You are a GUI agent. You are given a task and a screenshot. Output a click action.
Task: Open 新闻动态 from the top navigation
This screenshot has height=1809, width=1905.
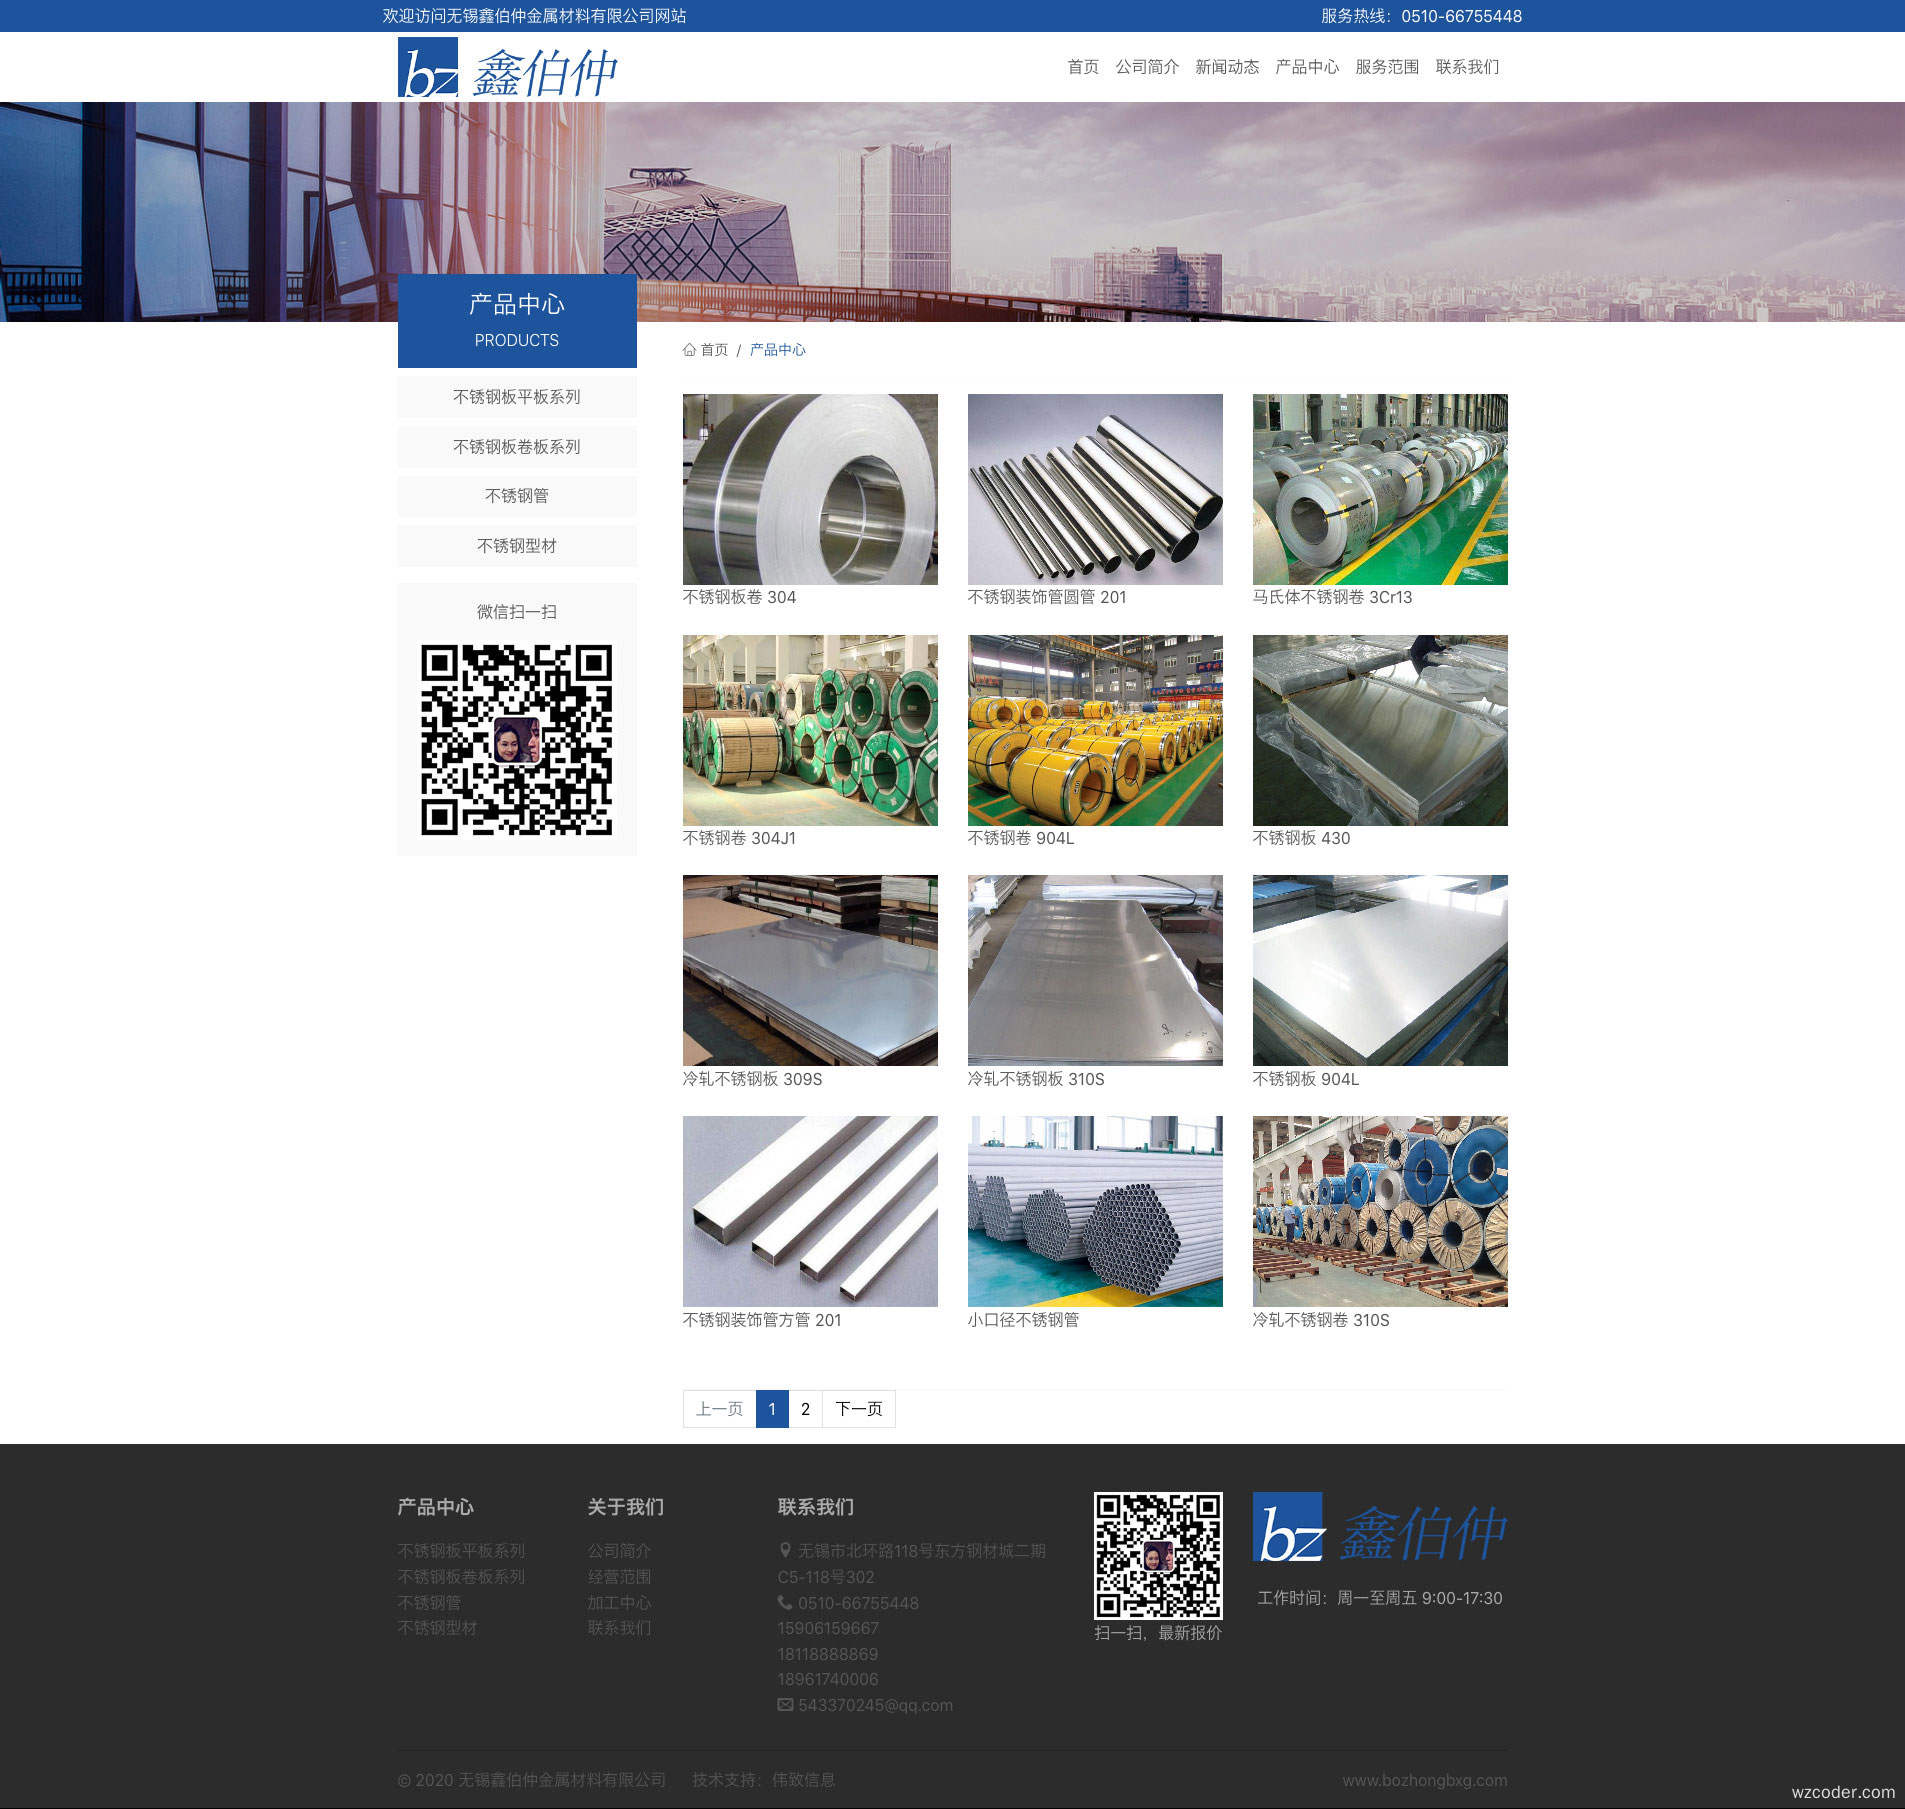click(1227, 67)
